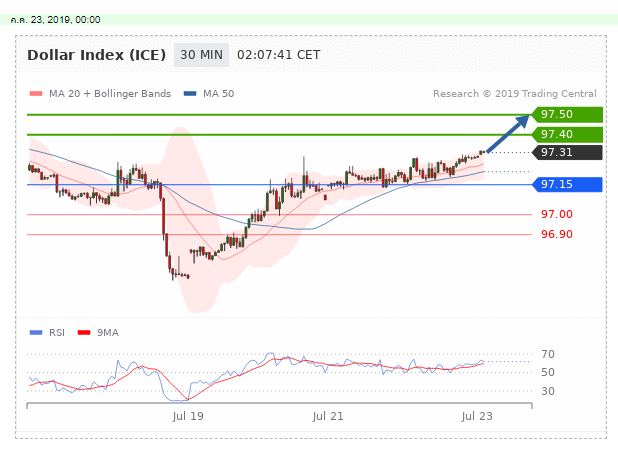
Task: Click the MA 50 legend text
Action: click(219, 94)
